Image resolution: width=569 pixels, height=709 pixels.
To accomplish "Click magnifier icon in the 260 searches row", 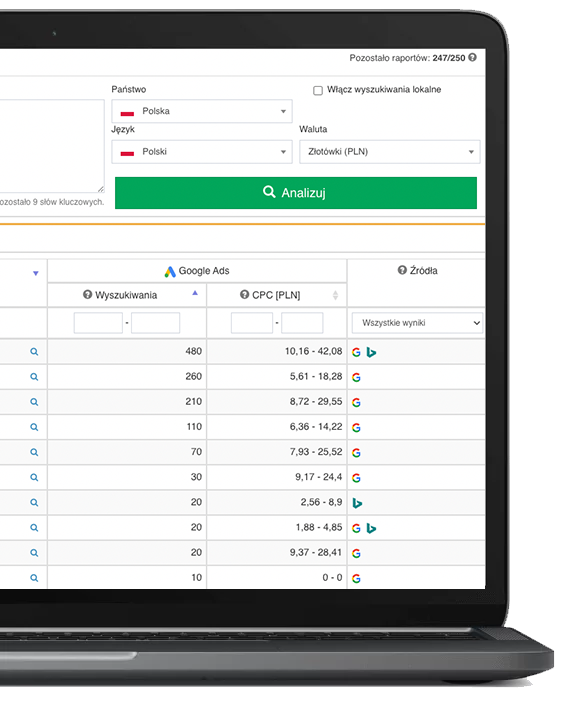I will pos(34,377).
